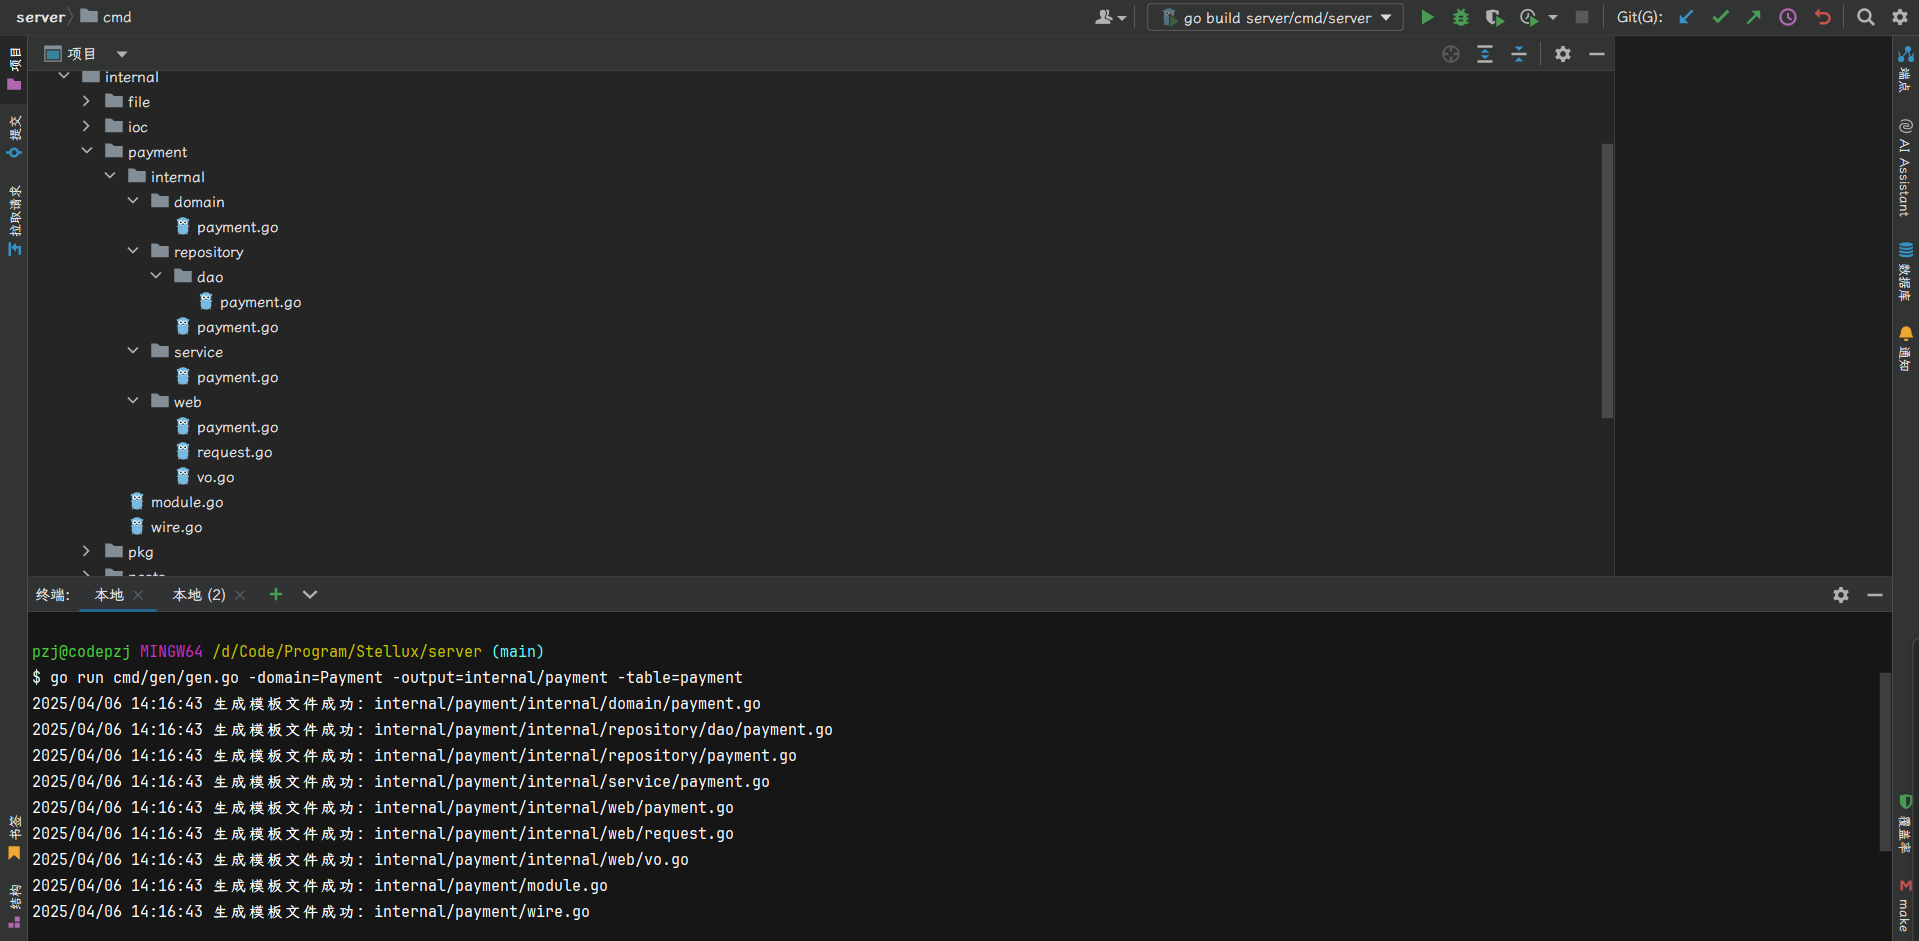Open Notifications bell panel
The width and height of the screenshot is (1919, 941).
pyautogui.click(x=1905, y=348)
